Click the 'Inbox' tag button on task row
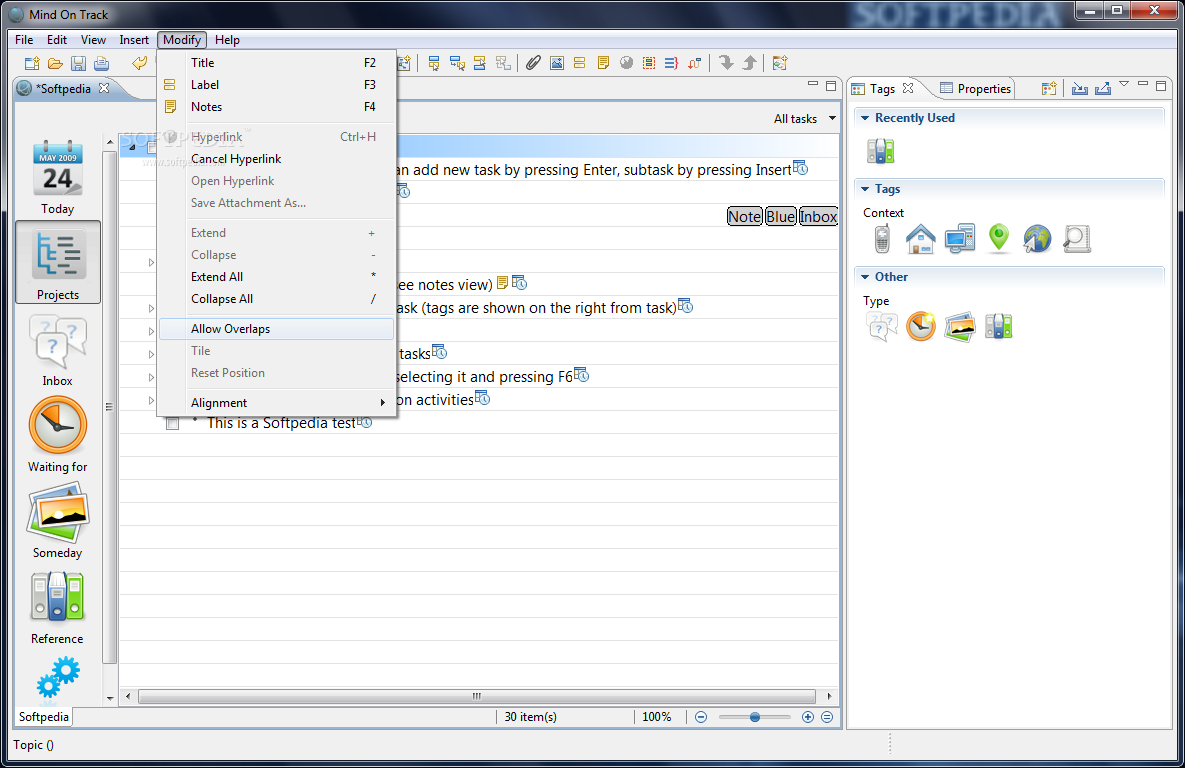This screenshot has width=1185, height=768. click(x=818, y=217)
